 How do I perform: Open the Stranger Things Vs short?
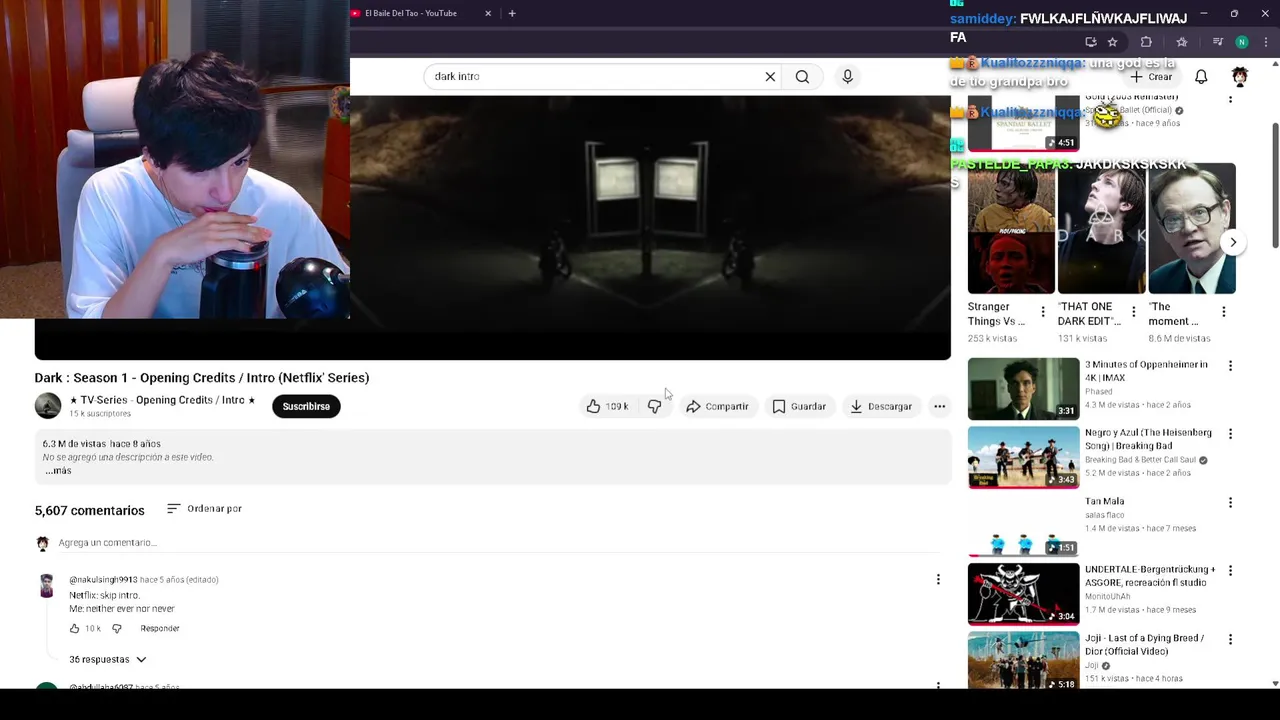[1011, 229]
